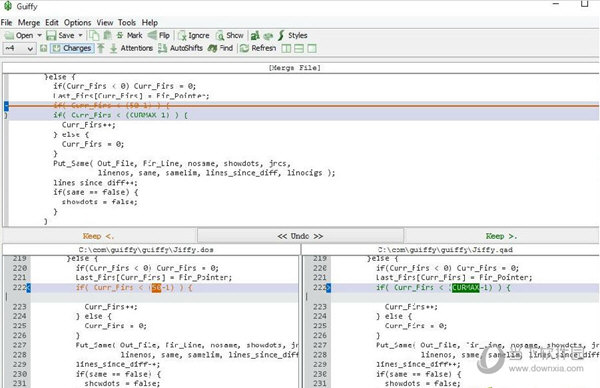
Task: Click the Open toolbar button
Action: pyautogui.click(x=19, y=36)
